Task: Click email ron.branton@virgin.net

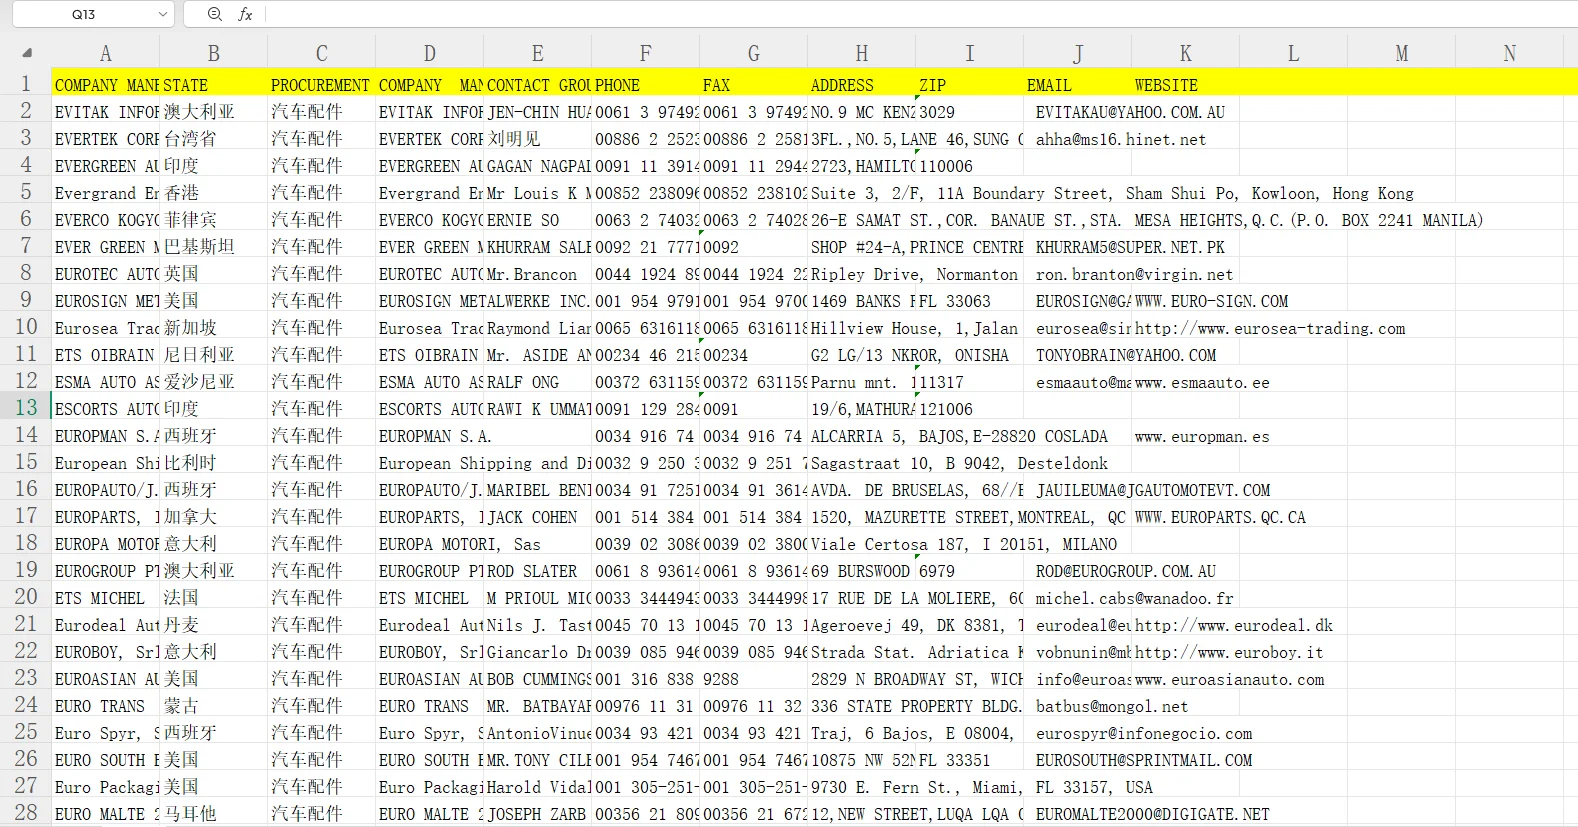Action: click(x=1134, y=274)
